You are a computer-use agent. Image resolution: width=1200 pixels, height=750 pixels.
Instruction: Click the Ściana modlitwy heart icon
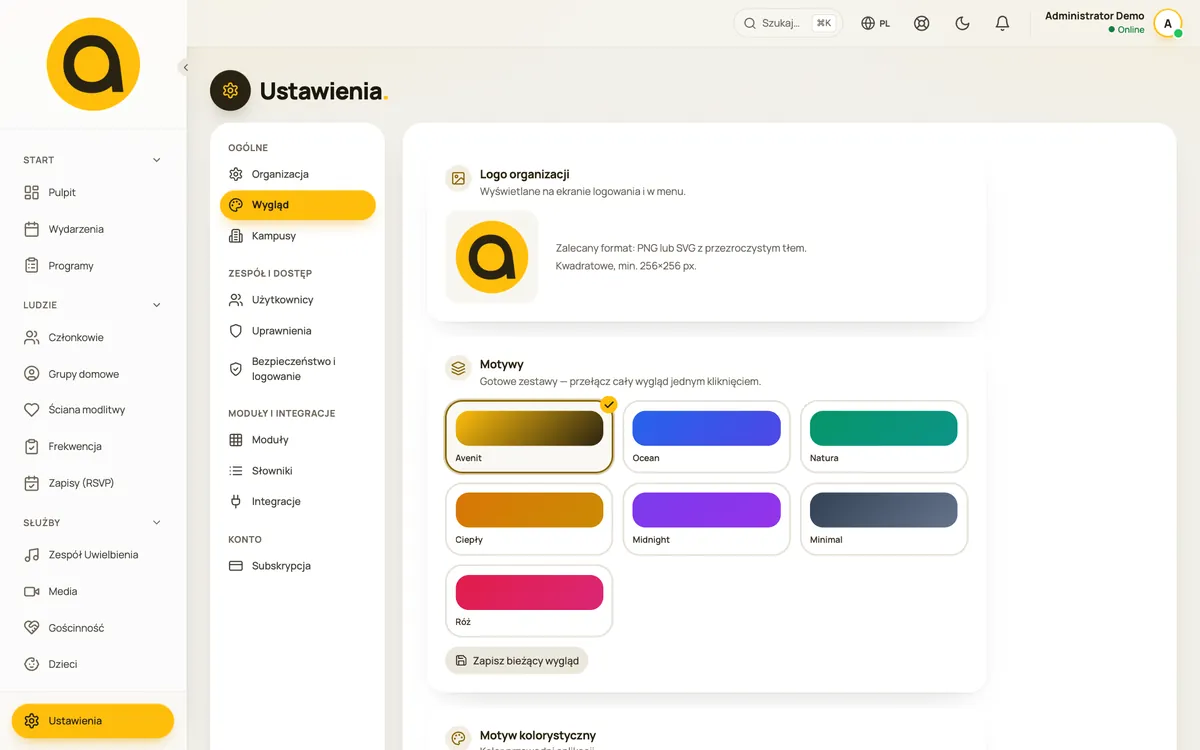coord(31,410)
